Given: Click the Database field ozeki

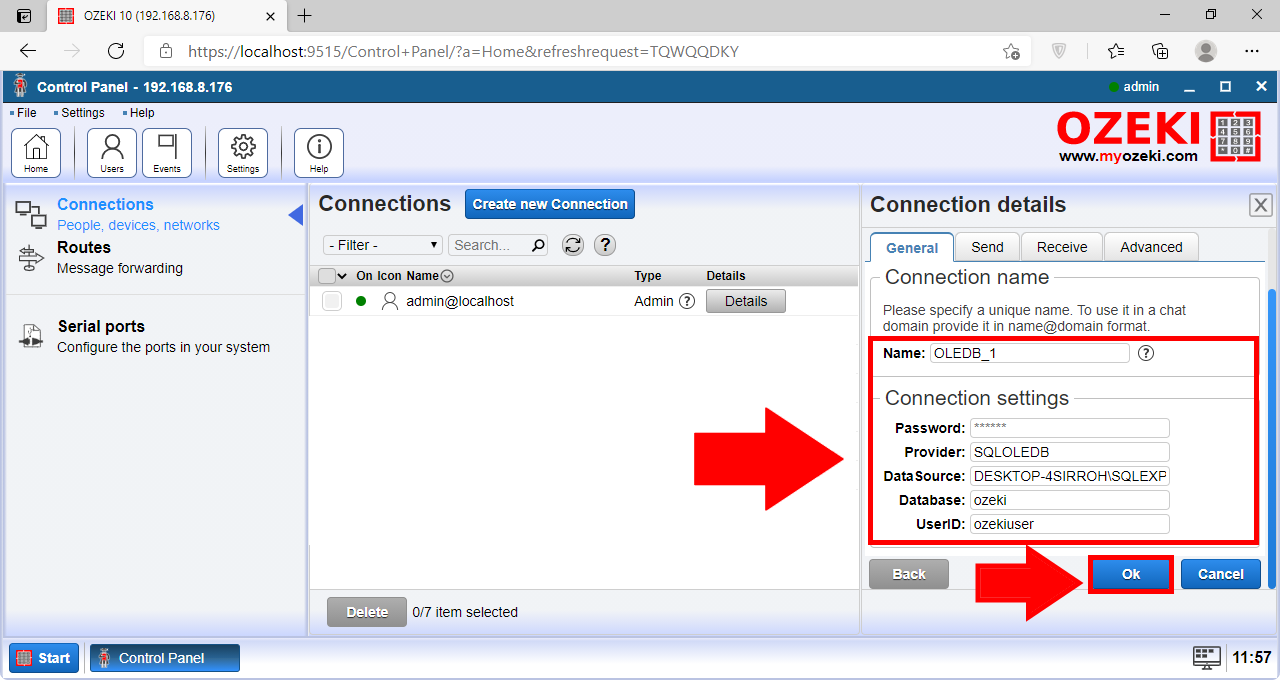Looking at the screenshot, I should coord(1070,500).
